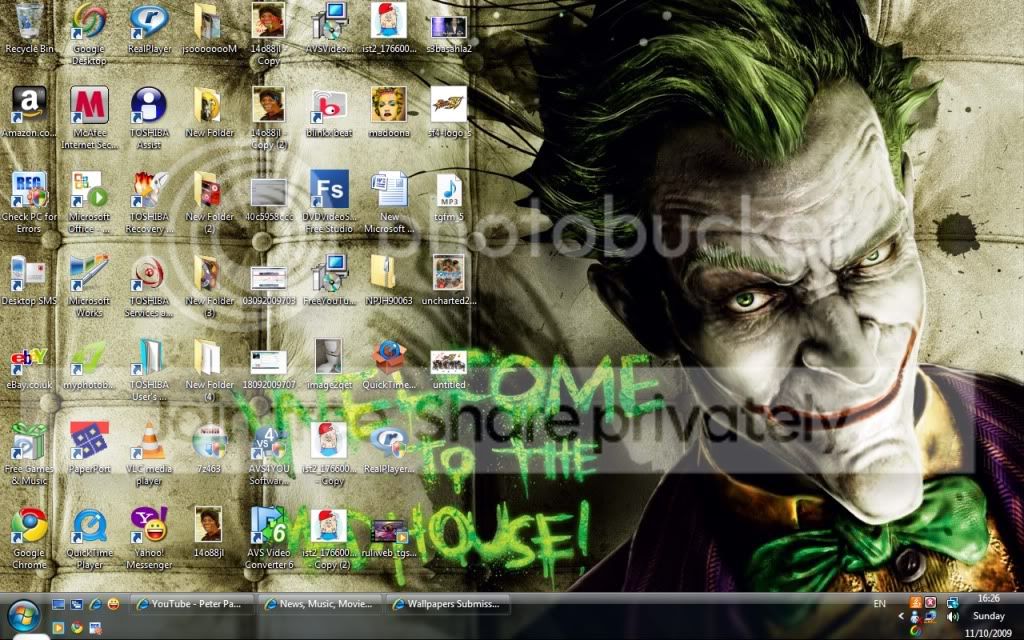Launch Chrome from Quick Launch bar
Image resolution: width=1024 pixels, height=640 pixels.
77,628
